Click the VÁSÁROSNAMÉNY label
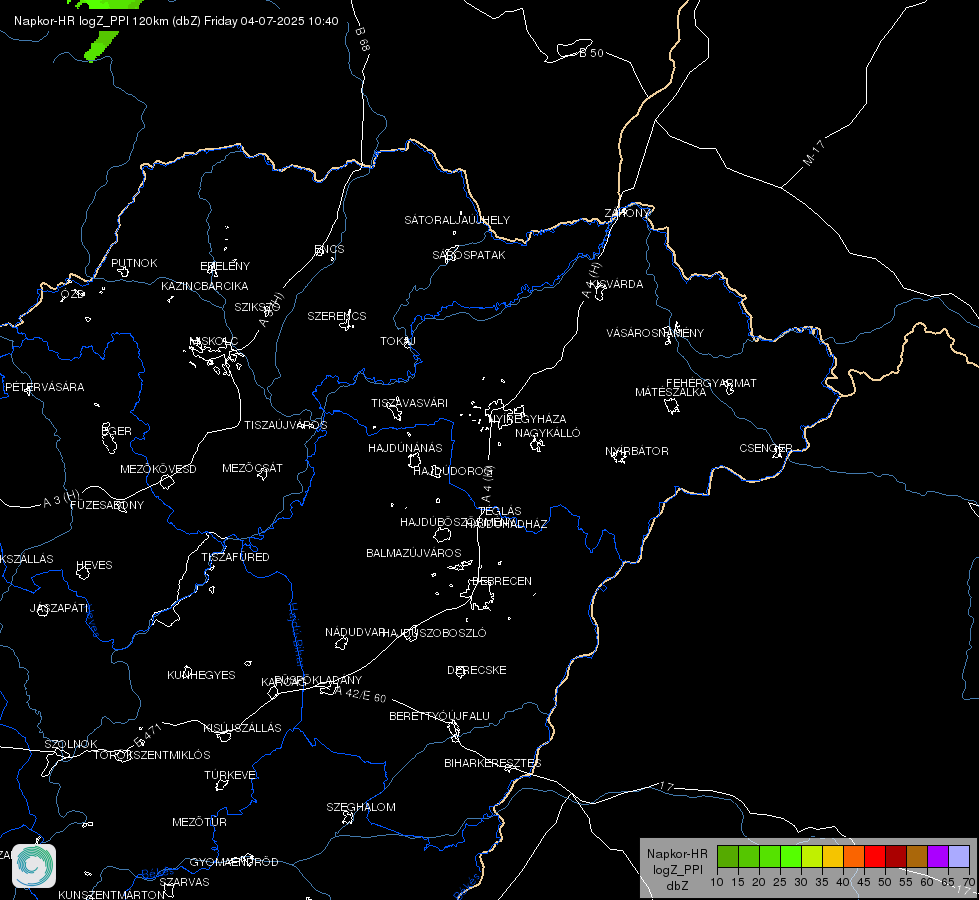 coord(655,333)
